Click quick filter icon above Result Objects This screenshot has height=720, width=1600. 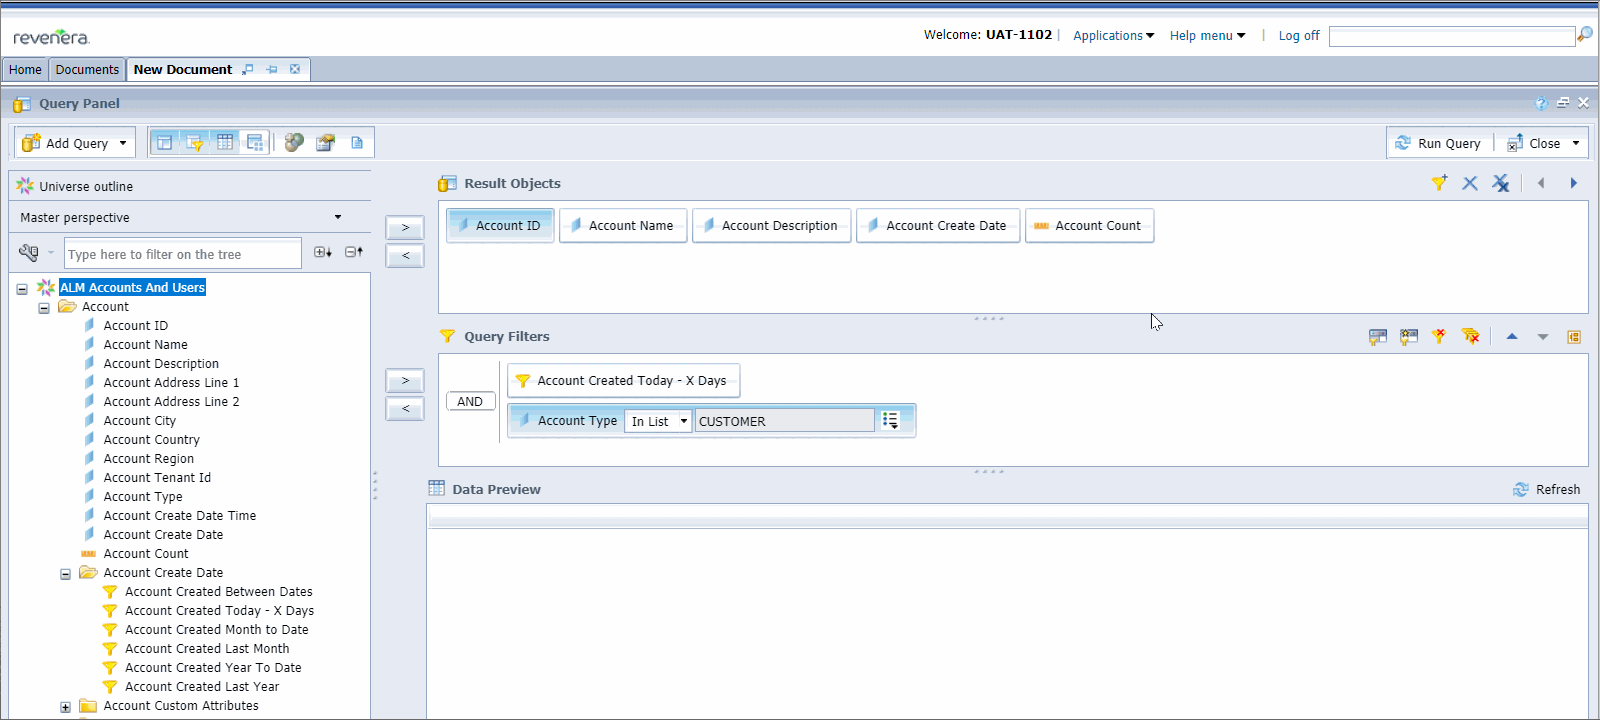coord(1439,183)
